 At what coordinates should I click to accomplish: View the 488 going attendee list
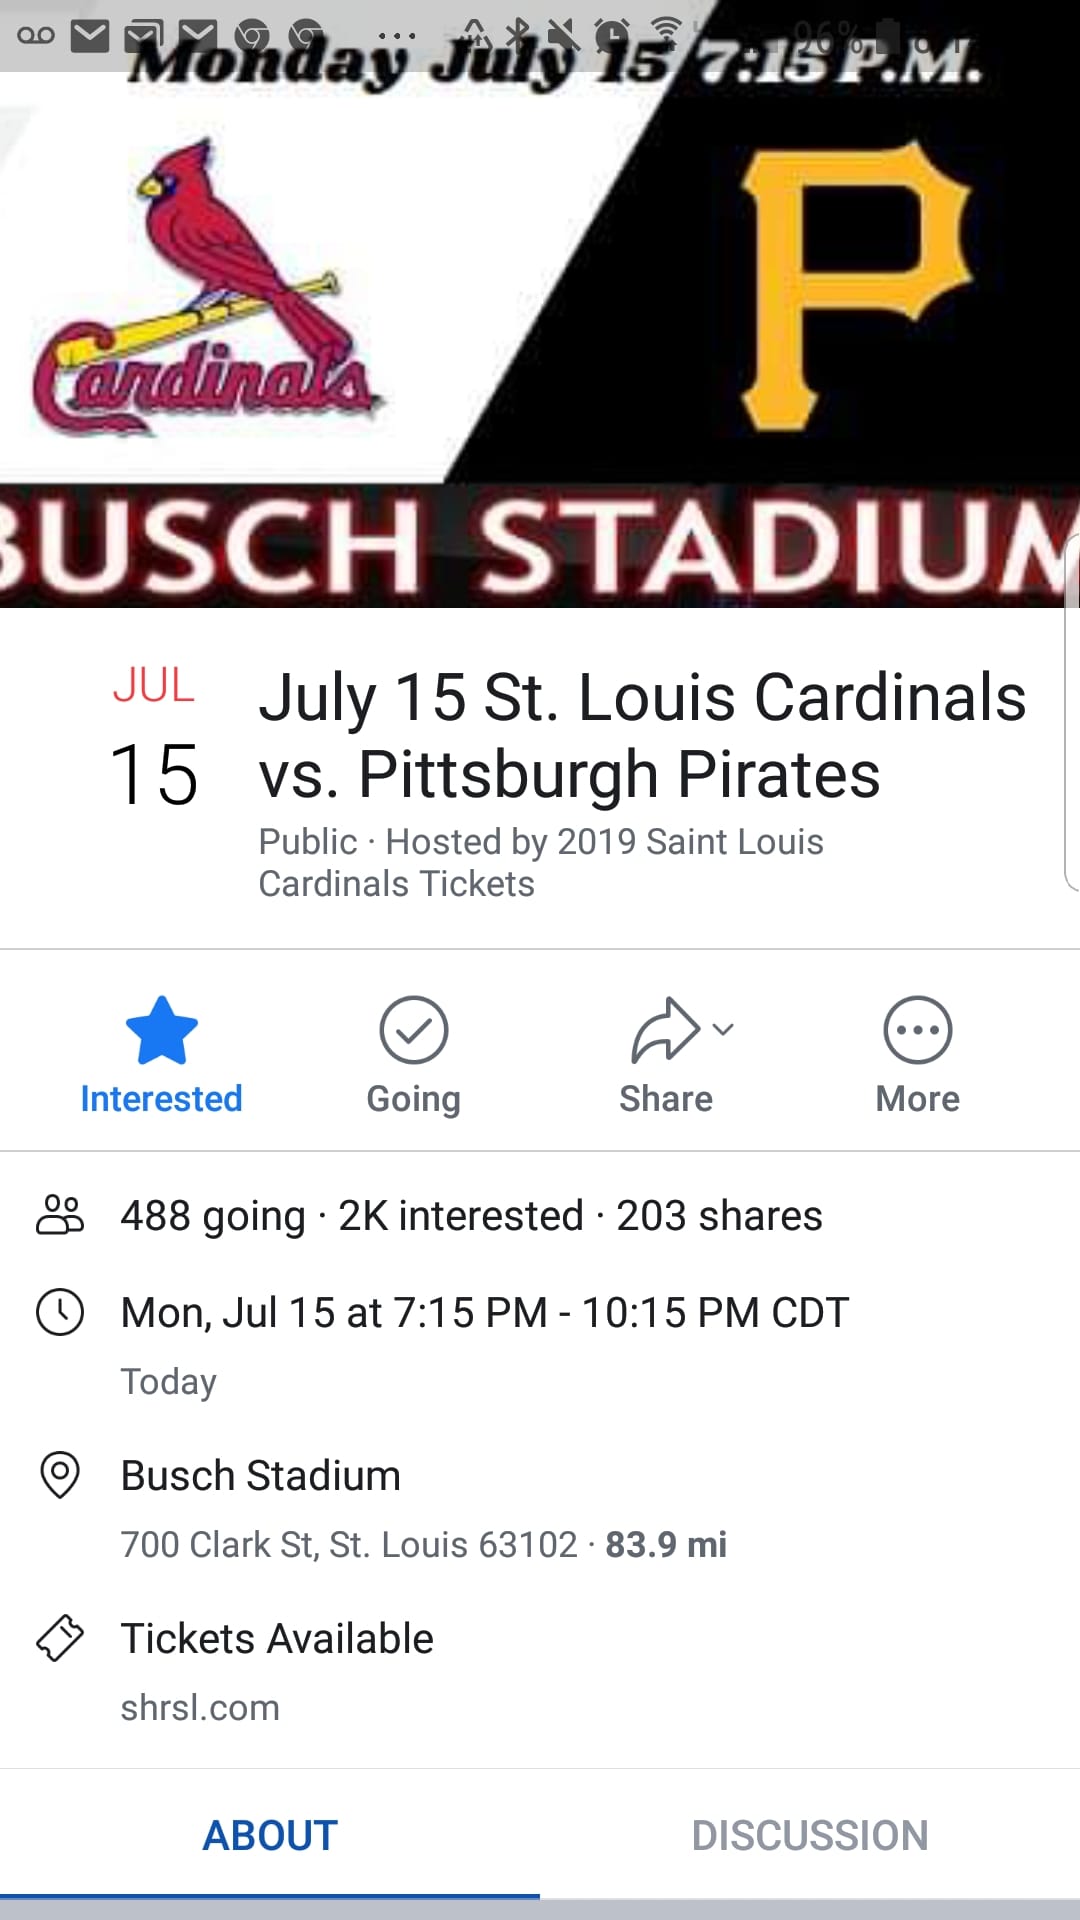(213, 1216)
